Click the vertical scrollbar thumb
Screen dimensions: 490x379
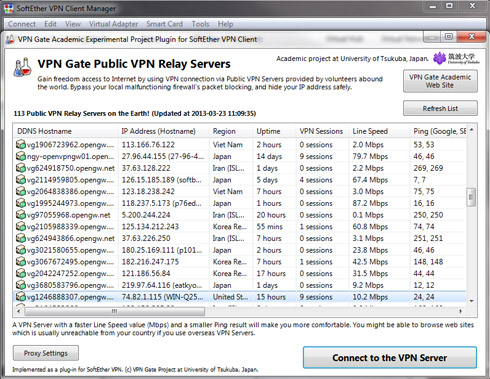click(471, 197)
